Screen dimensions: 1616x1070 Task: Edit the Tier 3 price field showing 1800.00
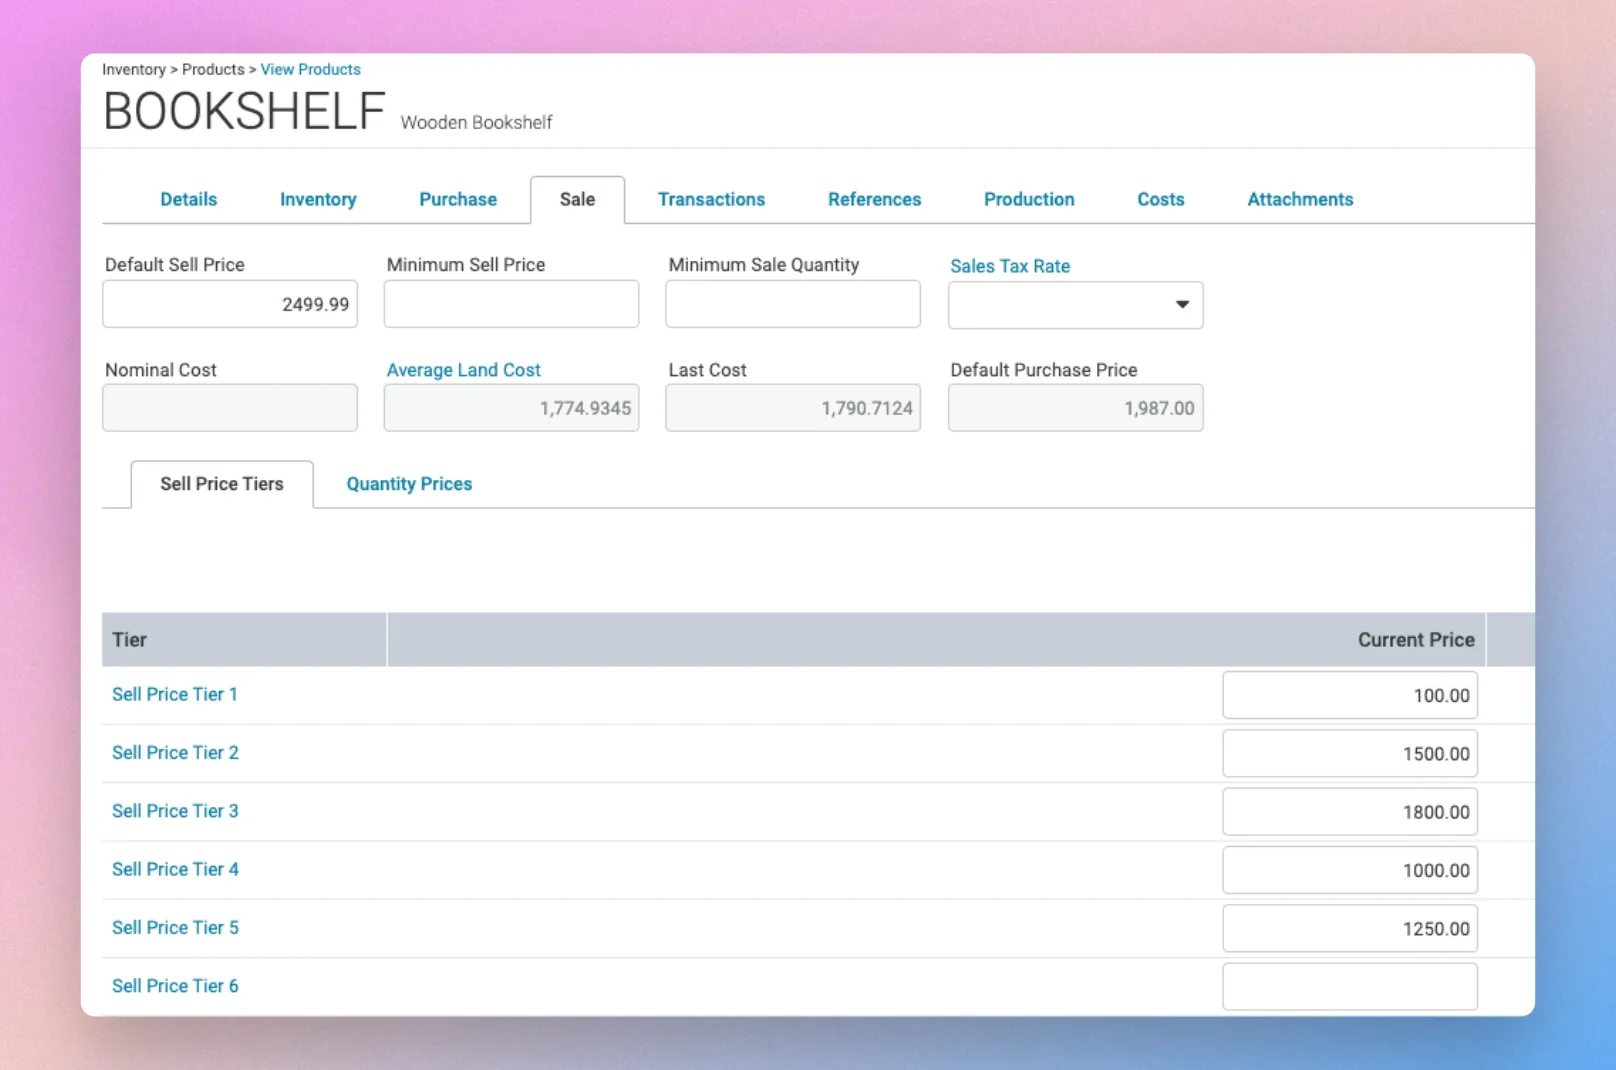coord(1350,812)
